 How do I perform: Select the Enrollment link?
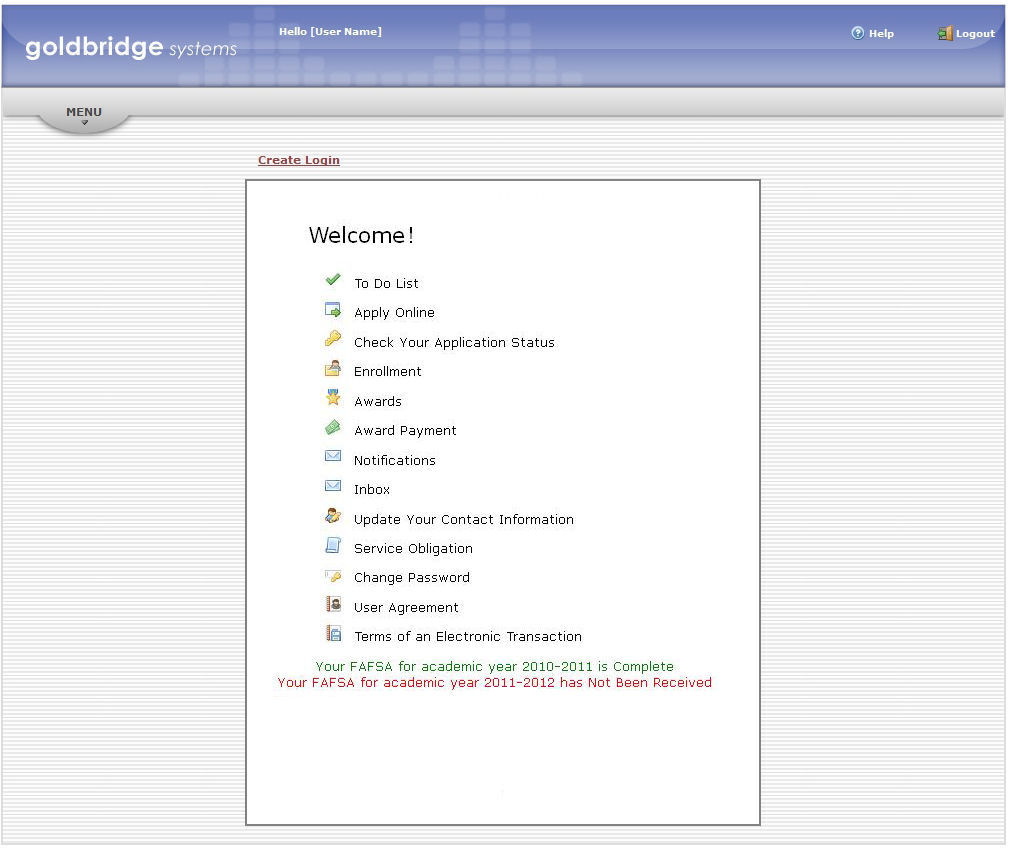pyautogui.click(x=388, y=371)
